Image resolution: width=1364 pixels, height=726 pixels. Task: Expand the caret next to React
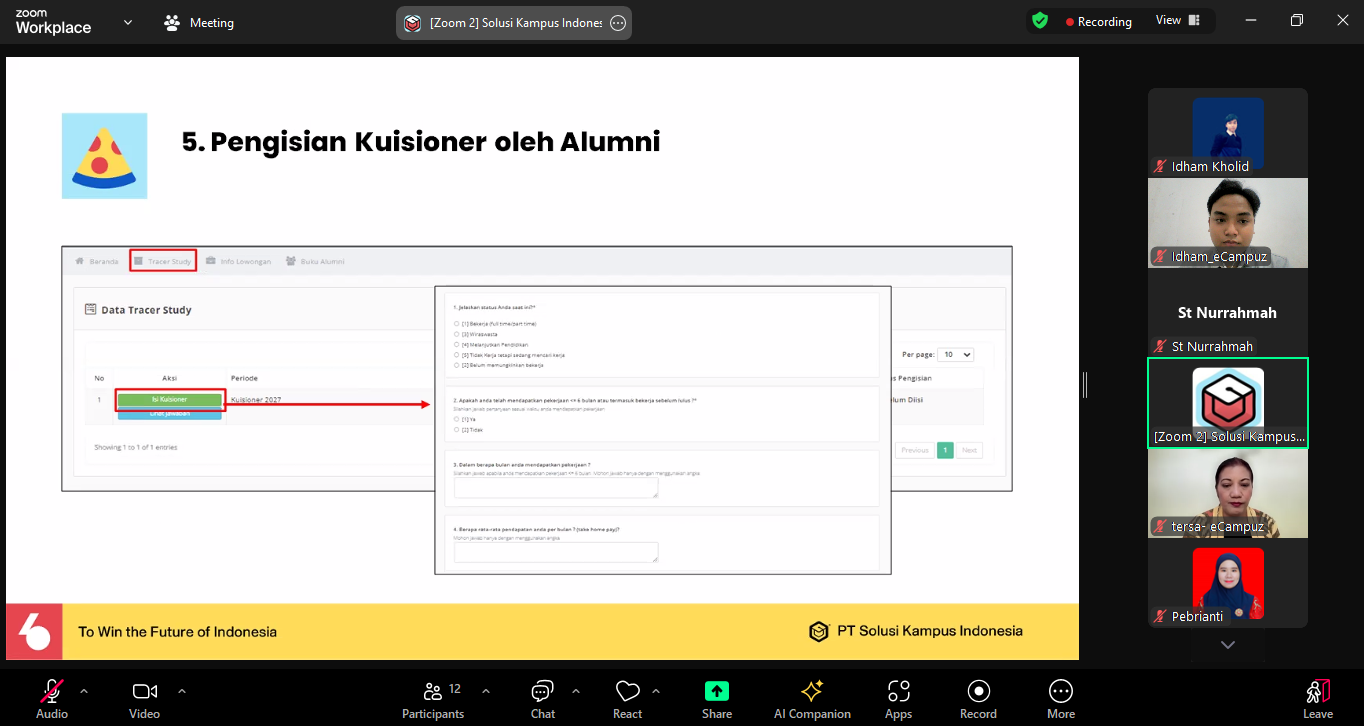tap(656, 691)
